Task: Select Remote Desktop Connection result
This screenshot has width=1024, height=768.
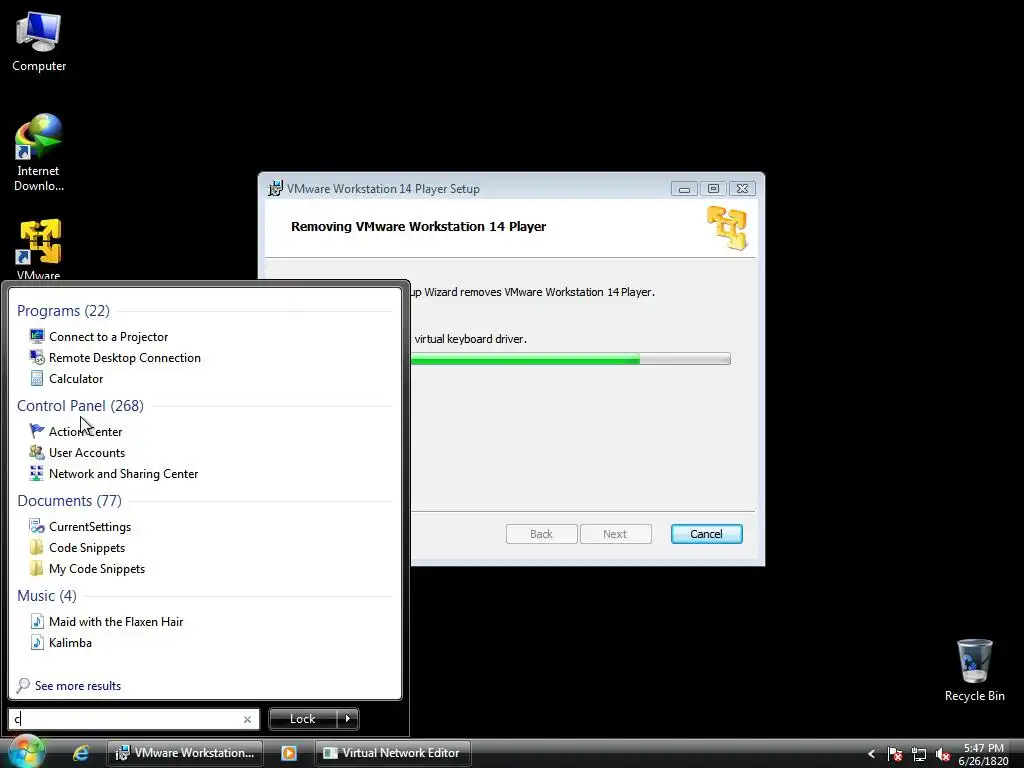Action: click(125, 357)
